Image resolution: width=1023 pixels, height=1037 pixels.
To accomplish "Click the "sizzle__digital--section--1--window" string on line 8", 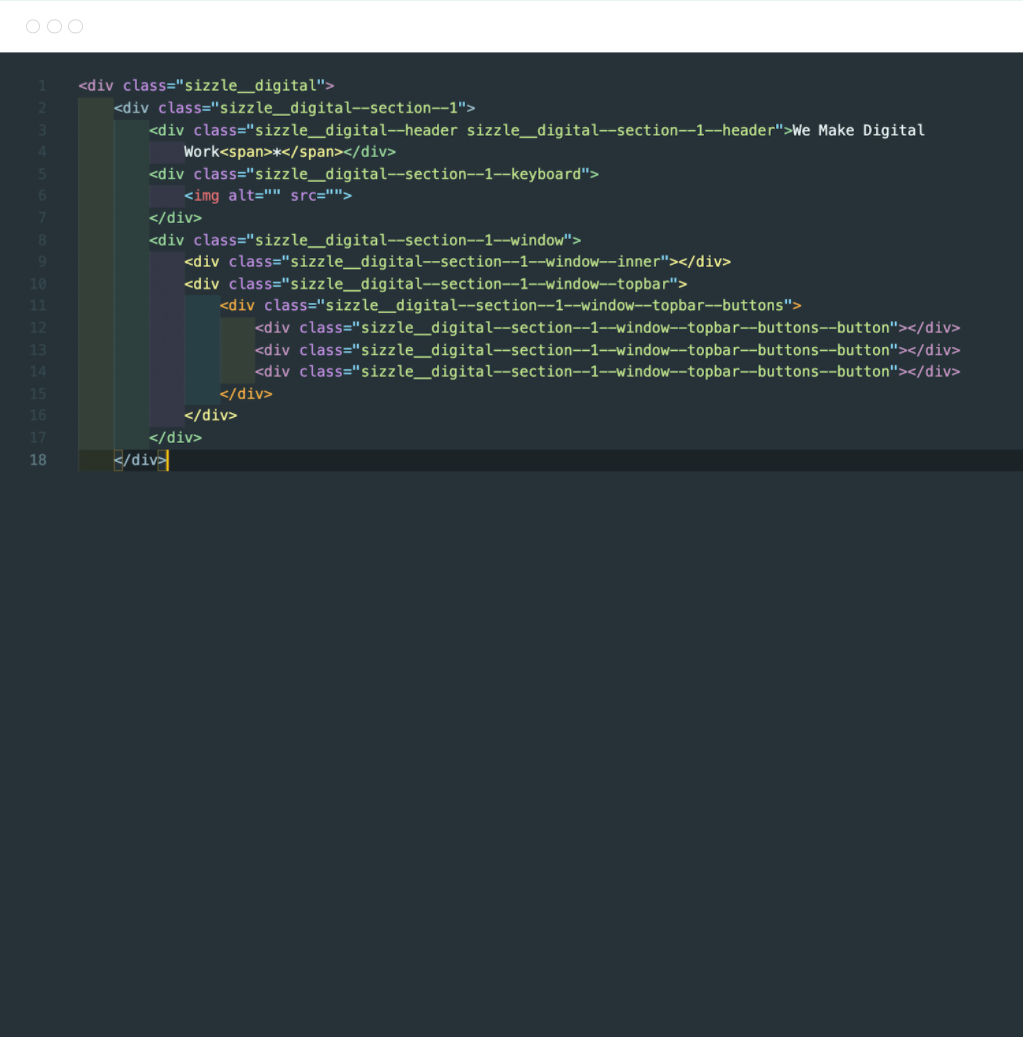I will pyautogui.click(x=409, y=240).
